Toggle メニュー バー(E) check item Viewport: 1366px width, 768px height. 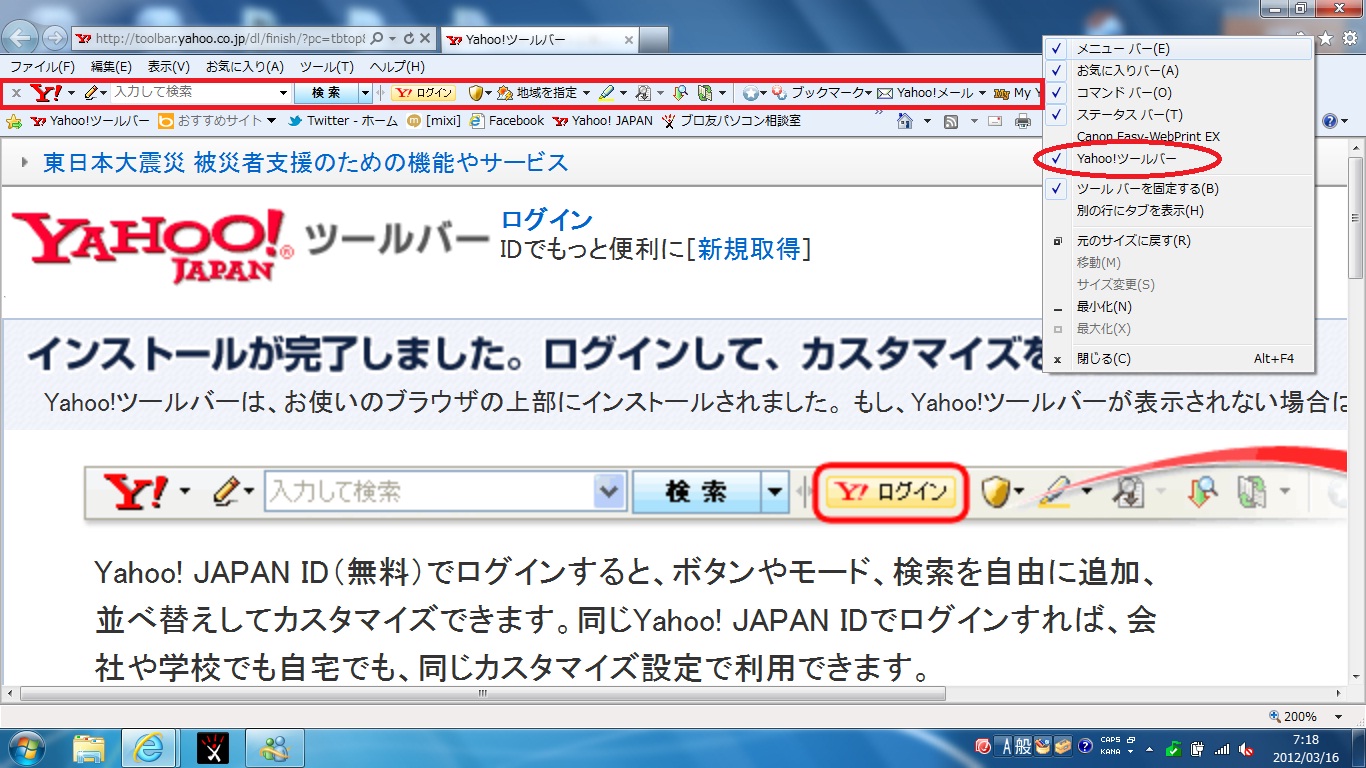pyautogui.click(x=1178, y=48)
